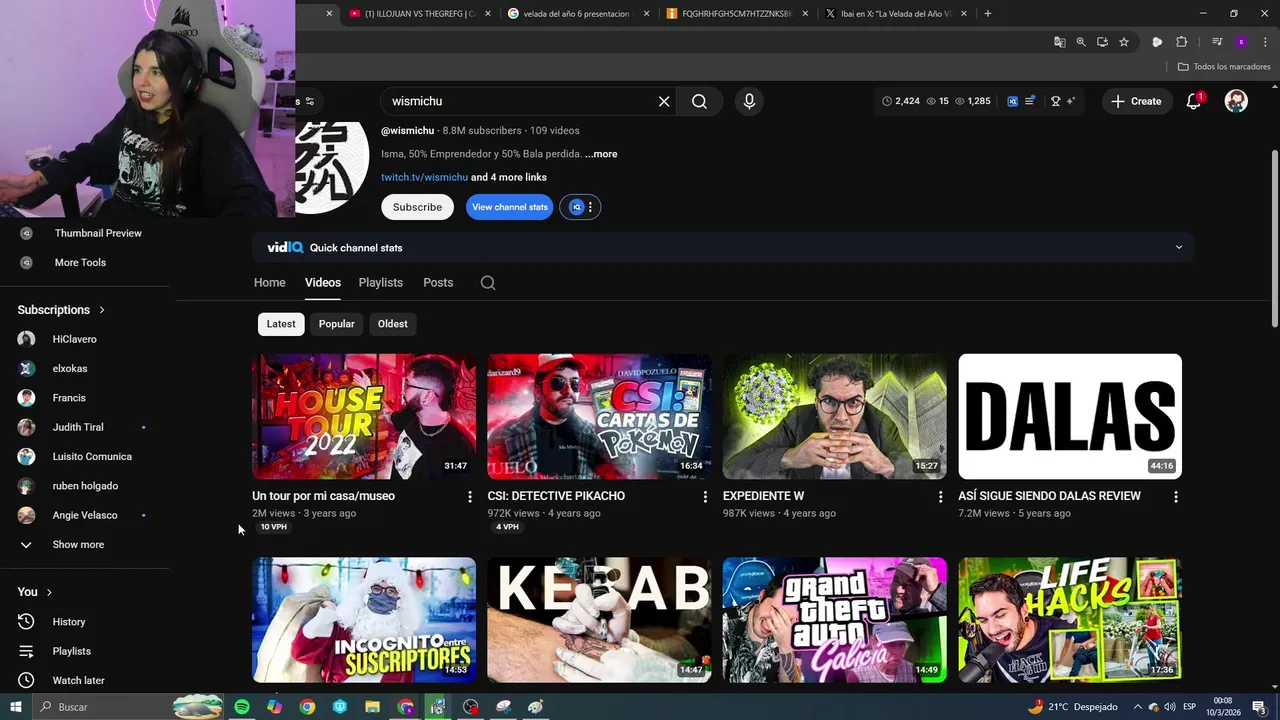This screenshot has height=720, width=1280.
Task: Open the History sidebar icon
Action: tap(26, 622)
